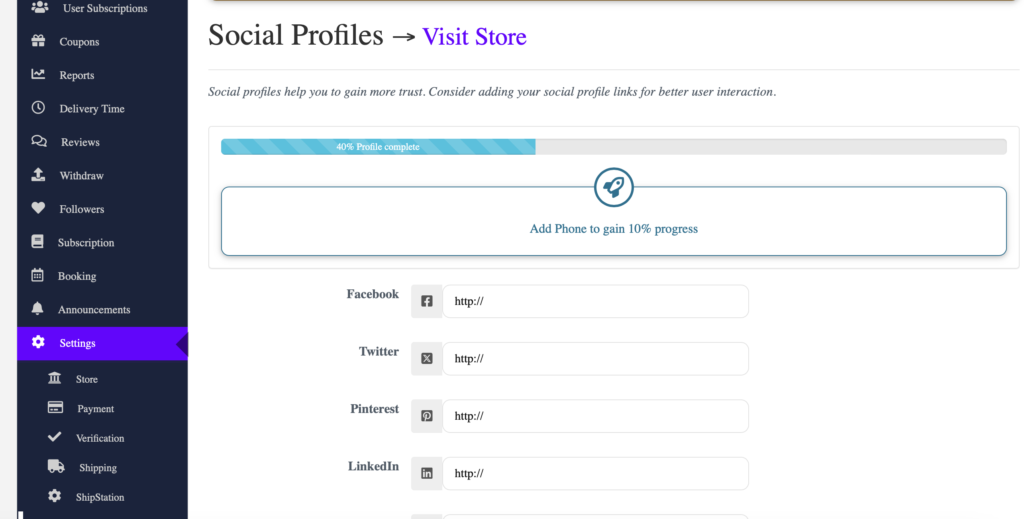
Task: Follow the Visit Store link
Action: point(474,37)
